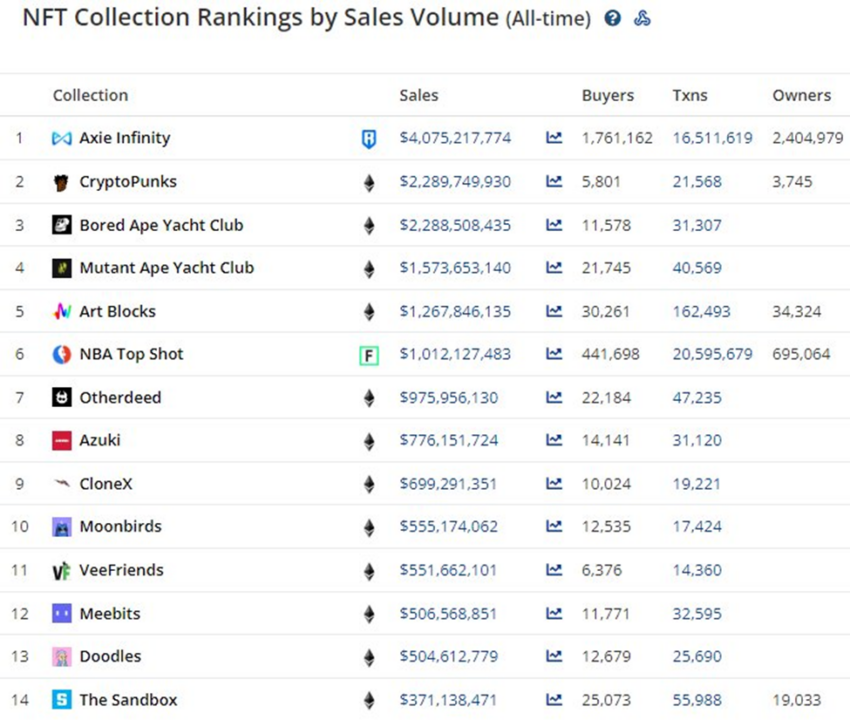The width and height of the screenshot is (850, 720).
Task: Click the Ethereum icon in the Azuki row
Action: click(369, 441)
